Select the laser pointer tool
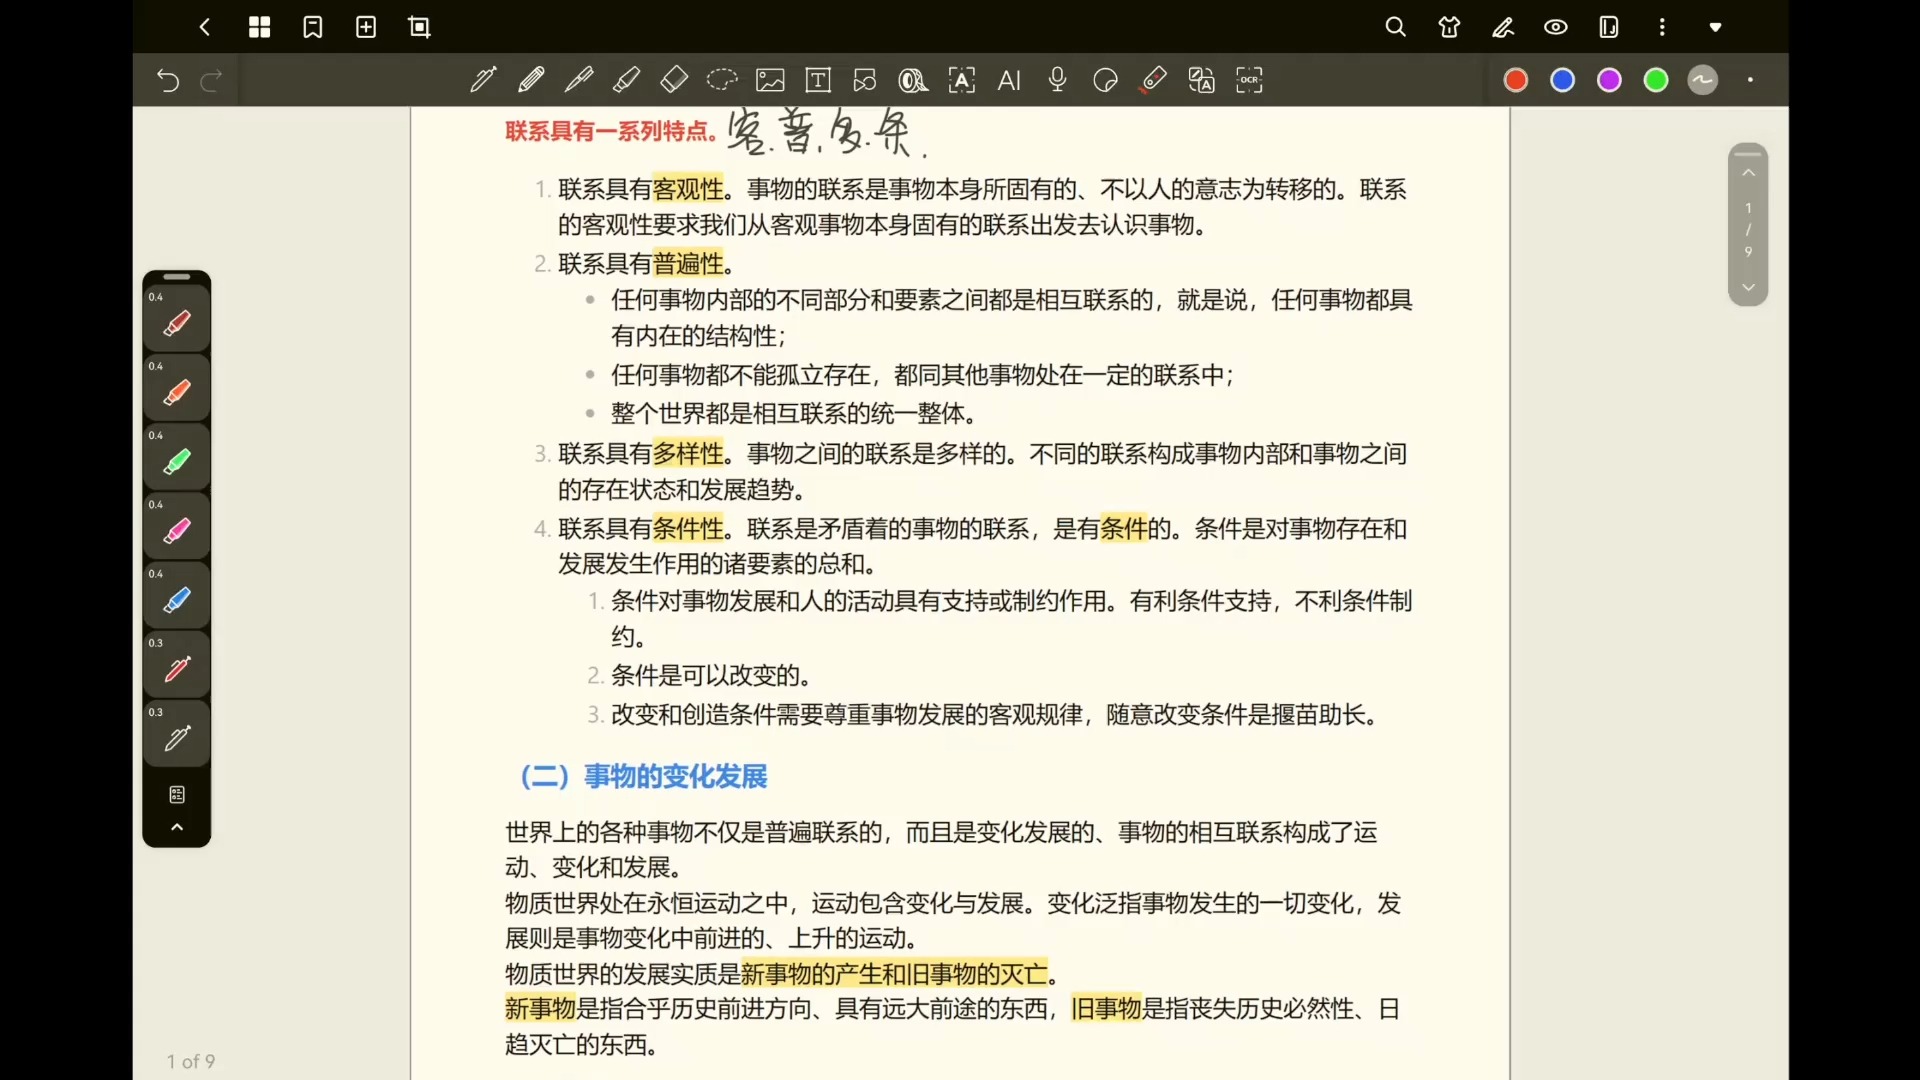The height and width of the screenshot is (1080, 1920). pos(1153,80)
